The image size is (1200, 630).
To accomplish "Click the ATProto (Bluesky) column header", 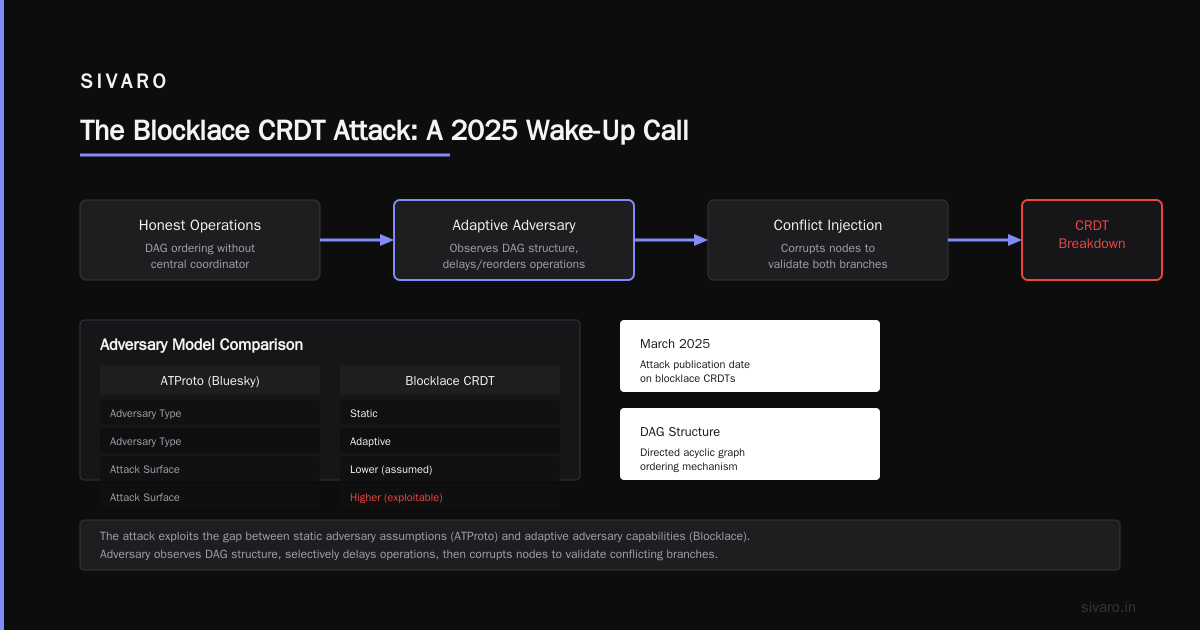I will [210, 380].
